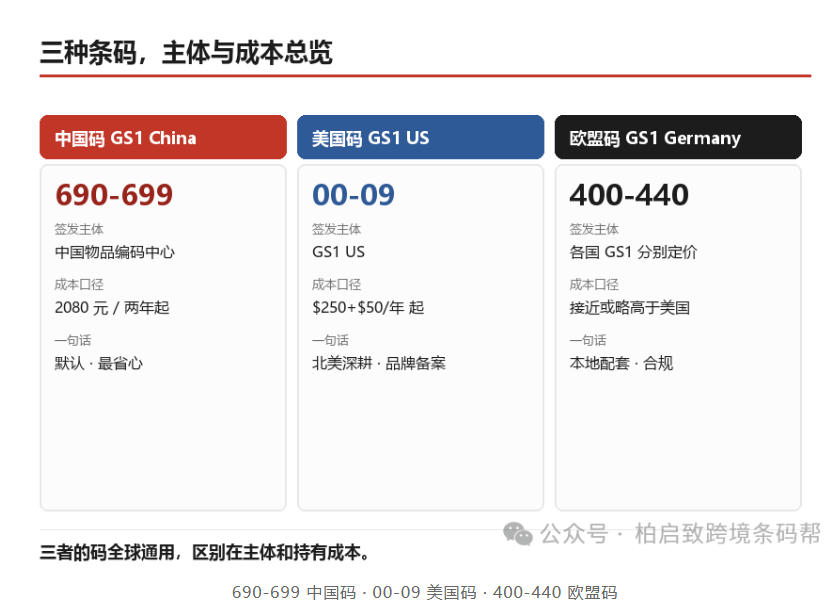Click 成本口径 label in the US card

336,285
